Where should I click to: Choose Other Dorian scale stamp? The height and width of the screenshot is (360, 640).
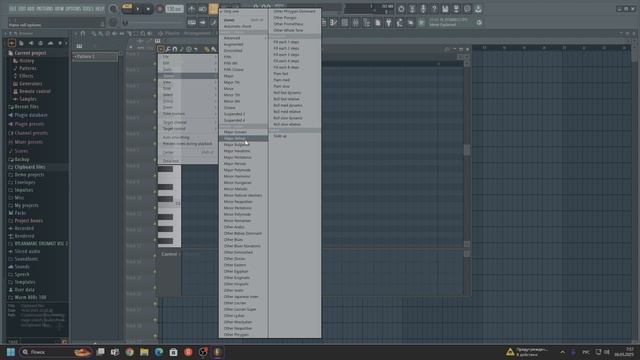(x=243, y=258)
